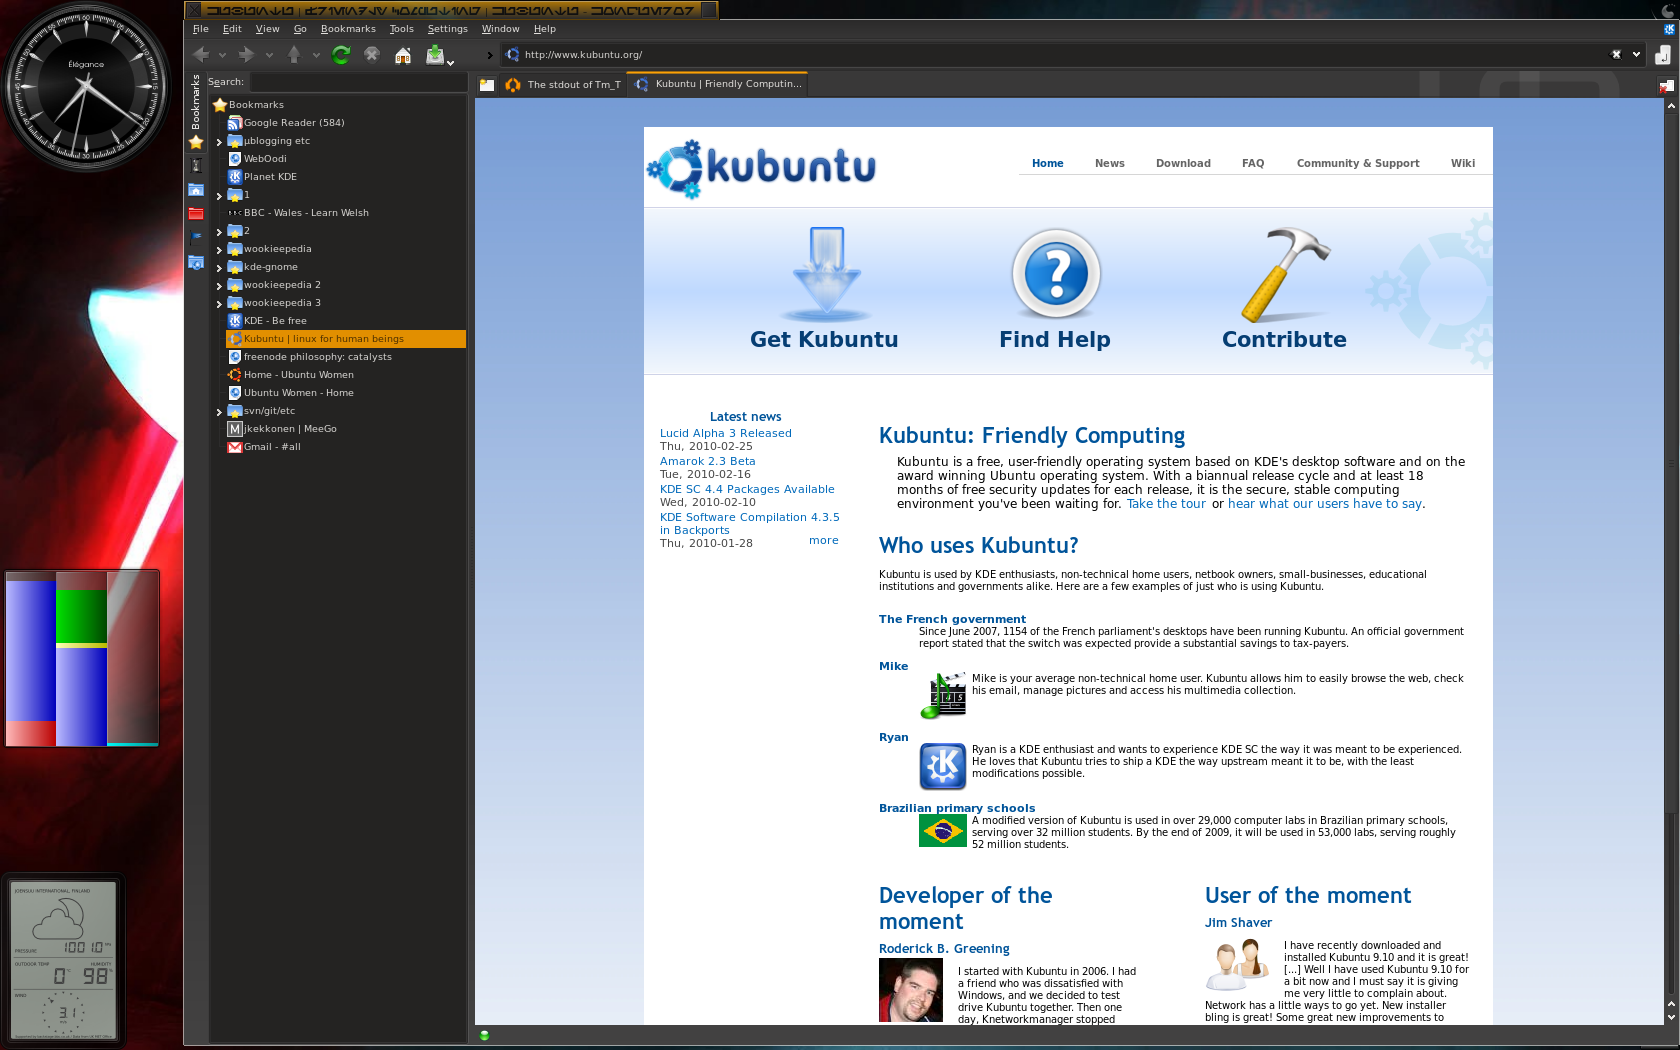Click the Get Kubuntu download arrow image
Viewport: 1680px width, 1050px height.
coord(826,274)
